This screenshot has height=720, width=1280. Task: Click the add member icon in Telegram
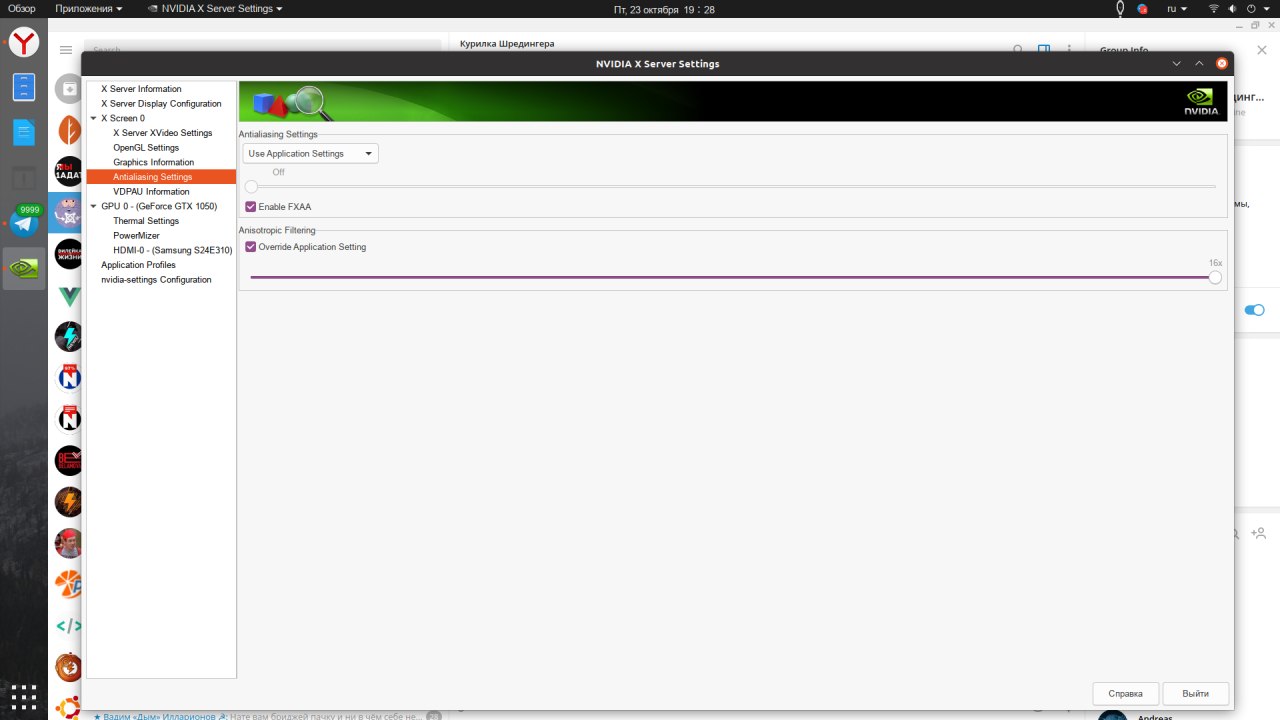(x=1258, y=534)
